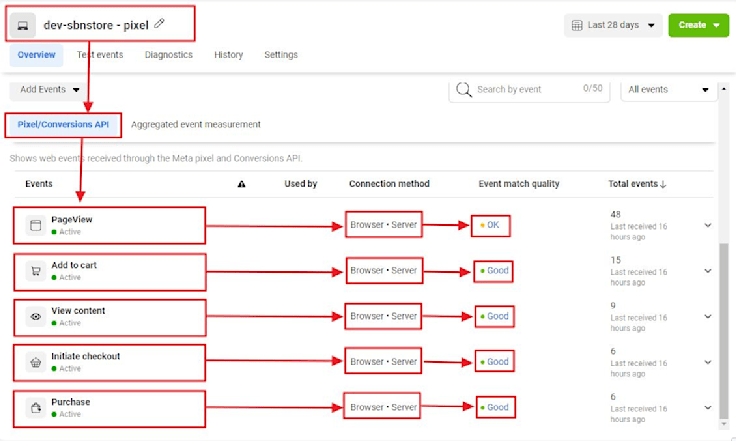
Task: Switch to the Diagnostics tab
Action: click(168, 55)
